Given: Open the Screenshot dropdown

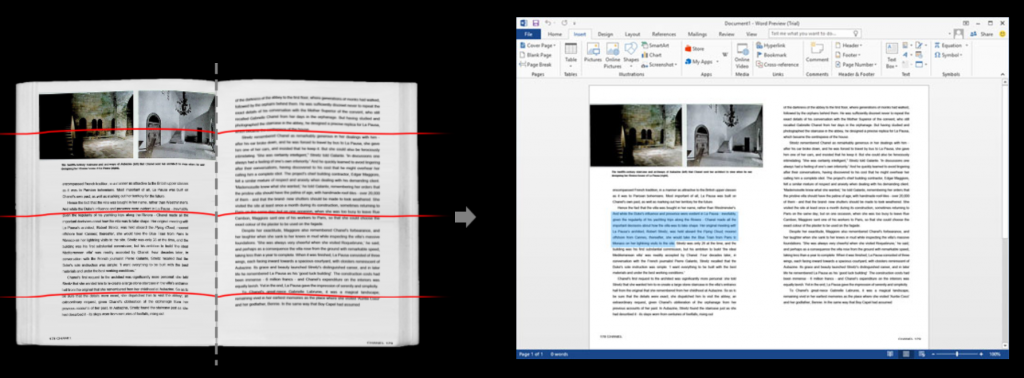Looking at the screenshot, I should point(658,65).
